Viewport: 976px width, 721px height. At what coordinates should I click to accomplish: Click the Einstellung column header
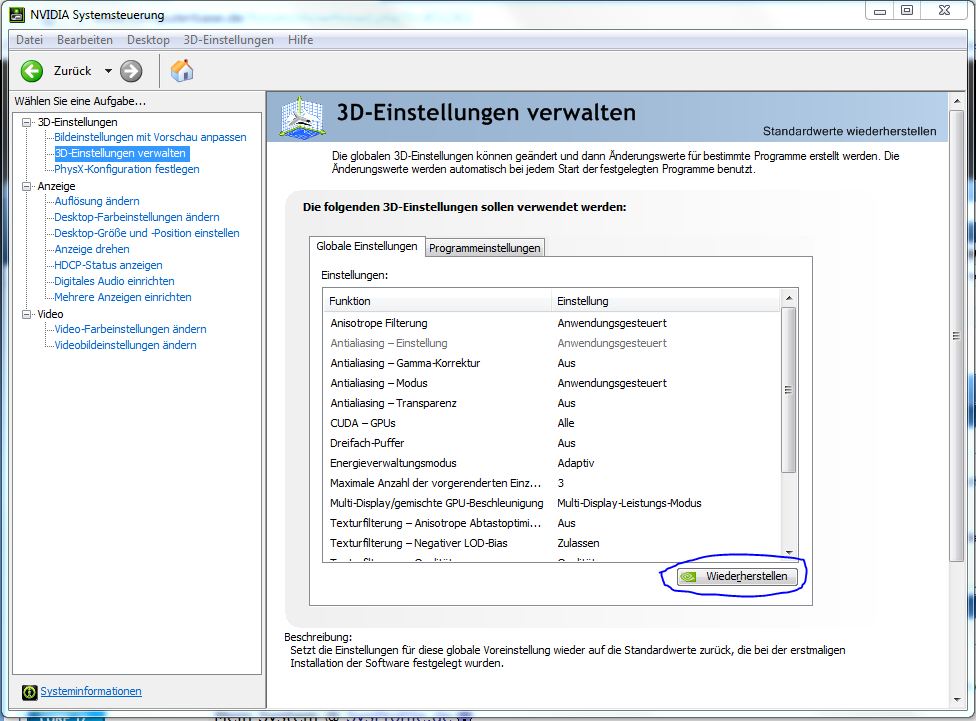pyautogui.click(x=665, y=301)
